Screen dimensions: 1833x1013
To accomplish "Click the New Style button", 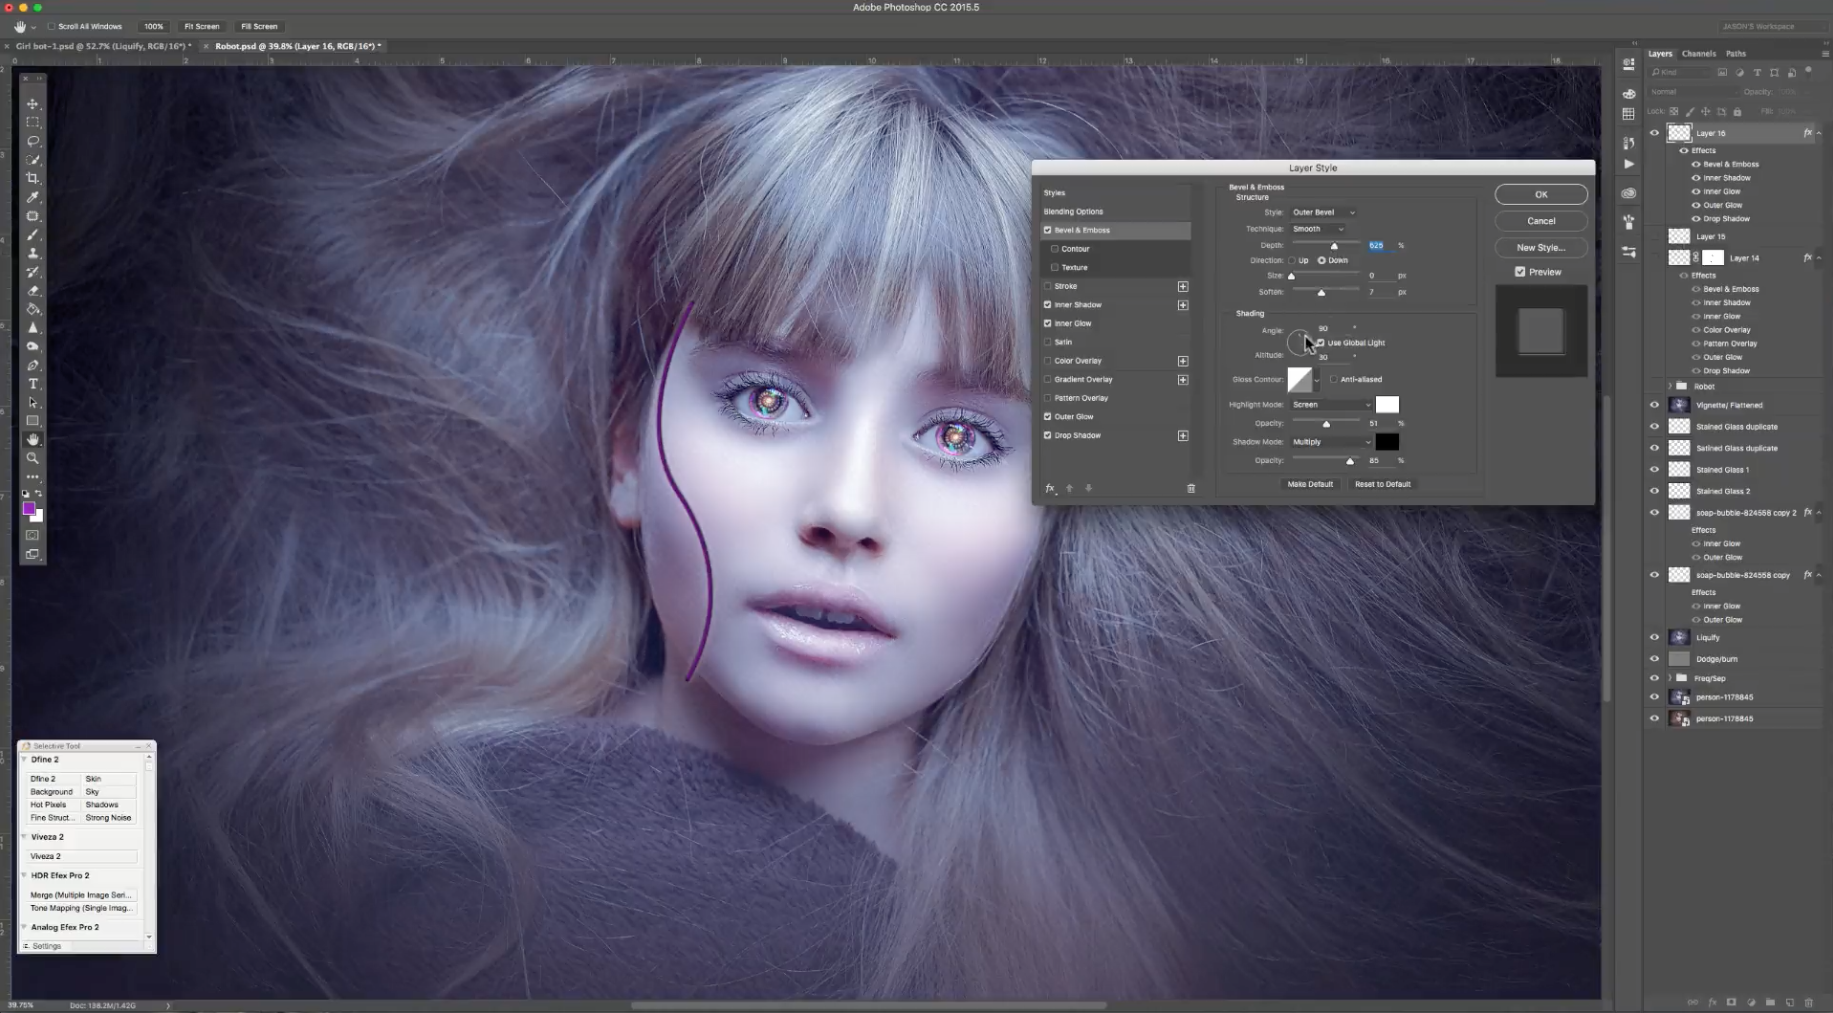I will [1540, 247].
